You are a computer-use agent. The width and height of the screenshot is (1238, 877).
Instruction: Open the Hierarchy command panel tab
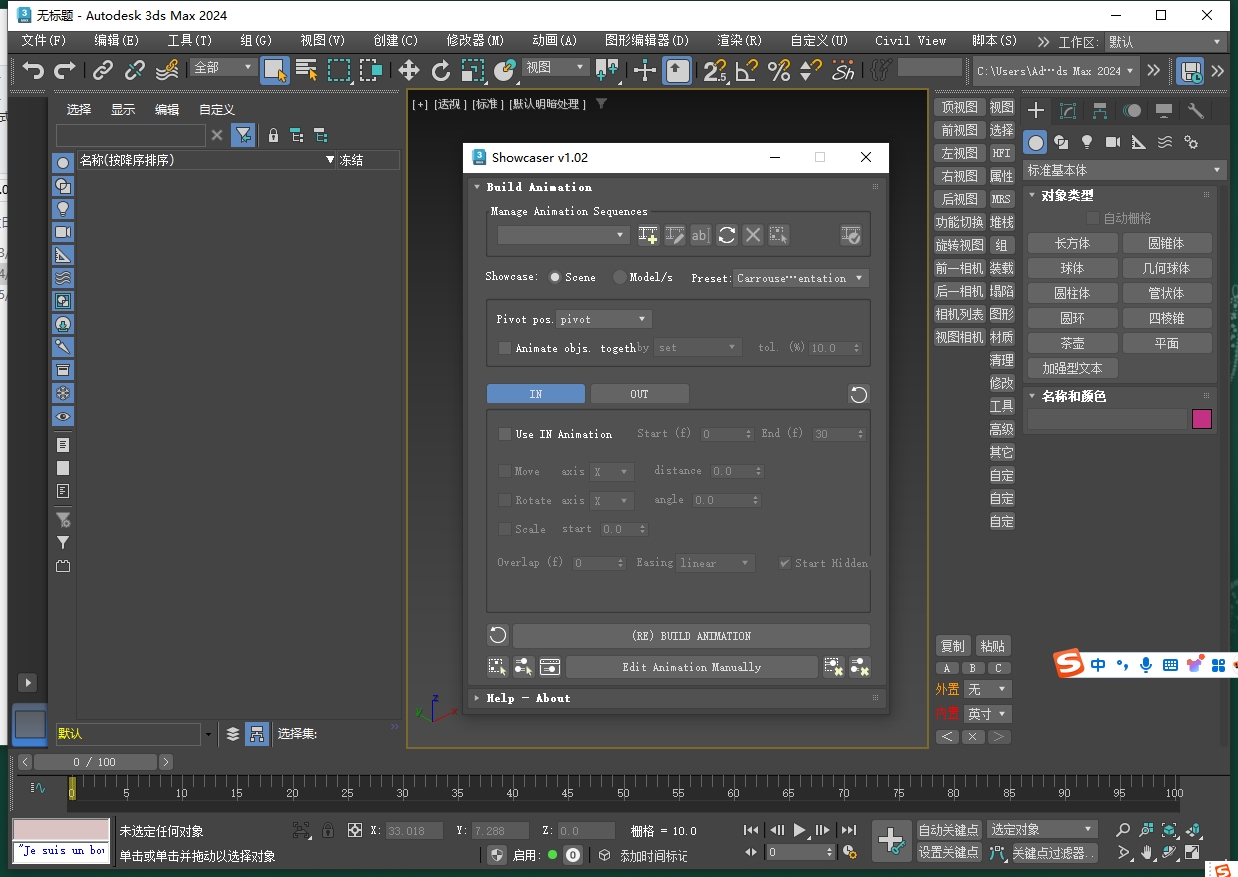(1100, 111)
